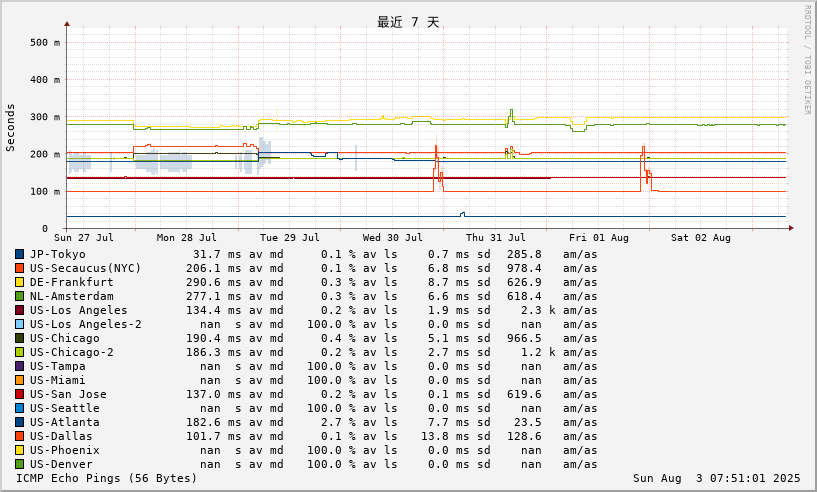Click the US-Atlanta legend color swatch
The width and height of the screenshot is (817, 492).
pos(19,422)
